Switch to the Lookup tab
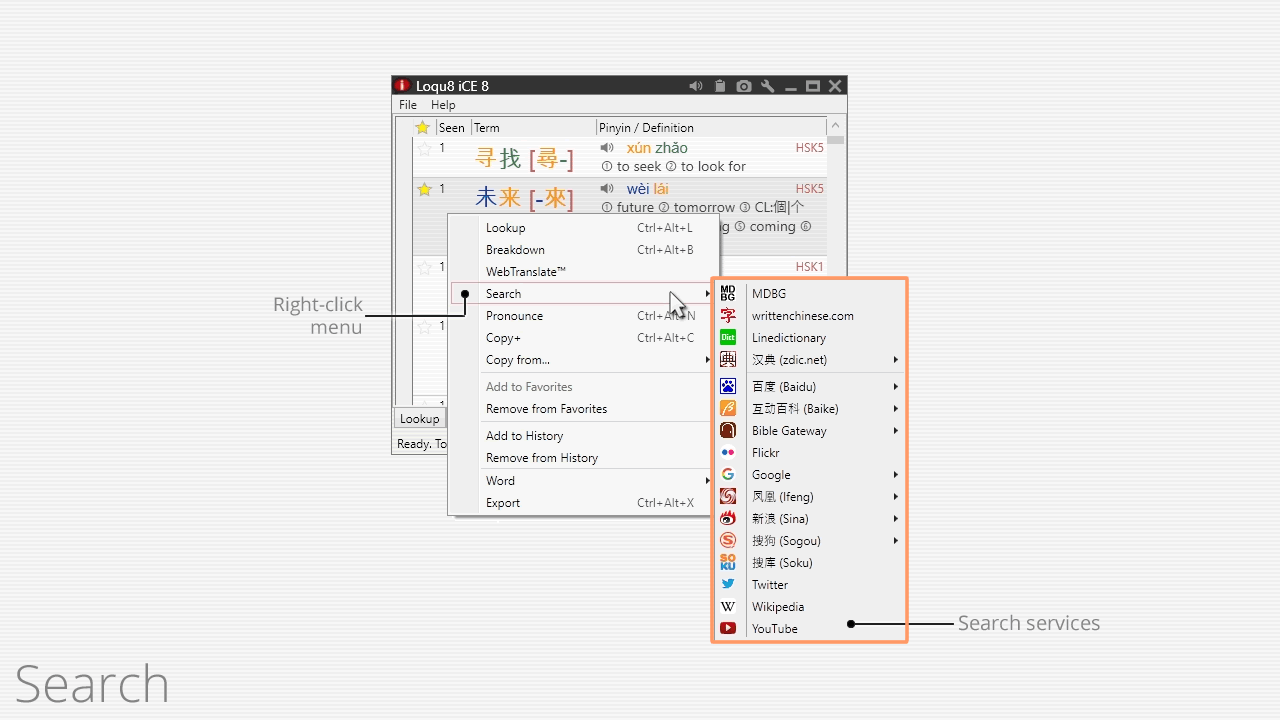Screen dimensions: 1280x720 [419, 419]
